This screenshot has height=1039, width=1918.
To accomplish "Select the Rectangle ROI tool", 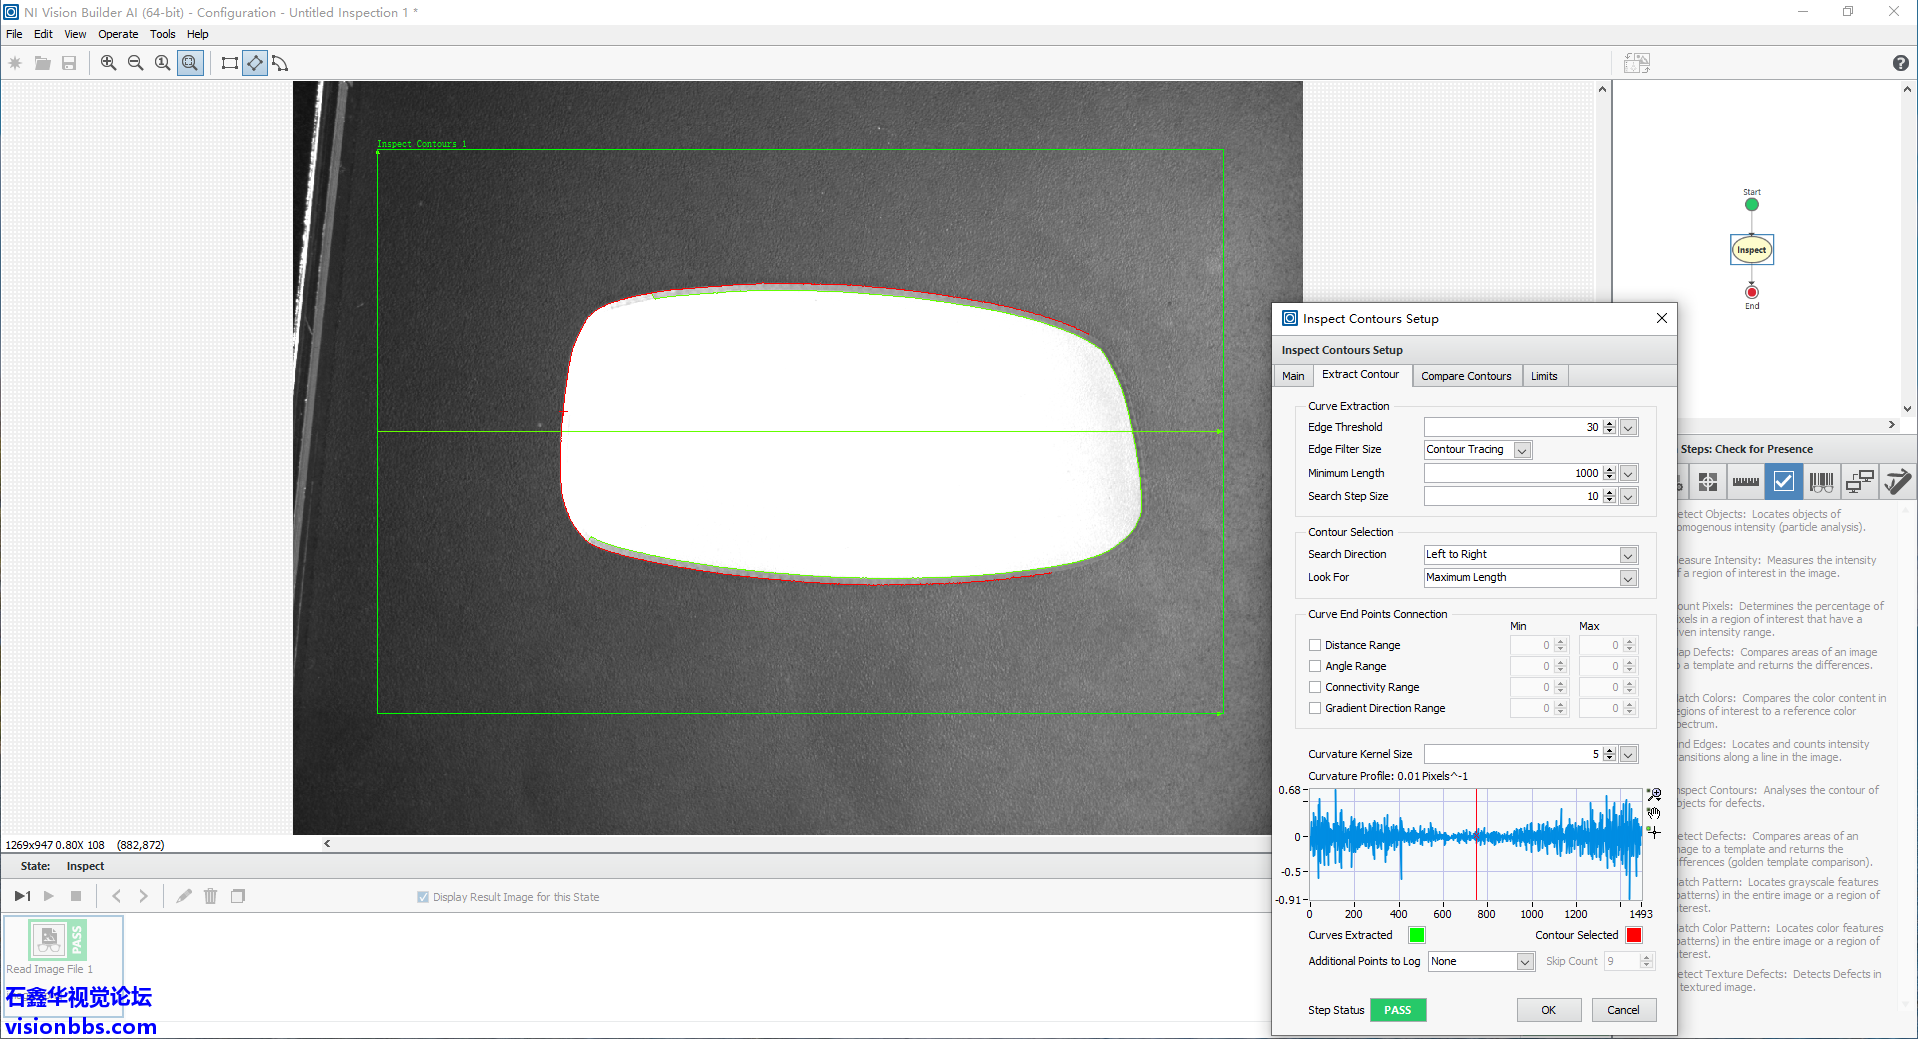I will coord(229,63).
